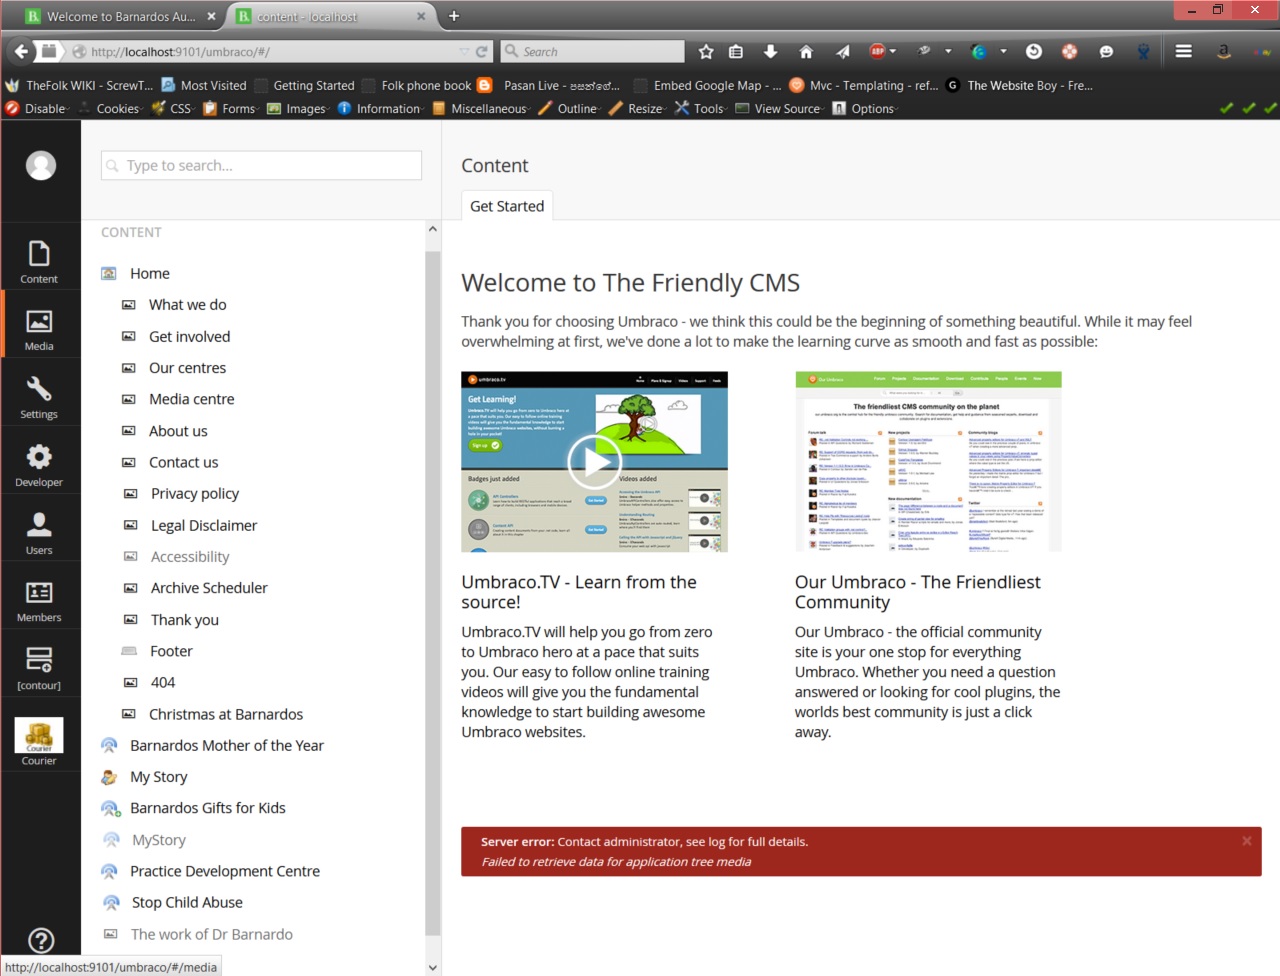Open the Developer gear section
This screenshot has width=1280, height=976.
[x=39, y=465]
